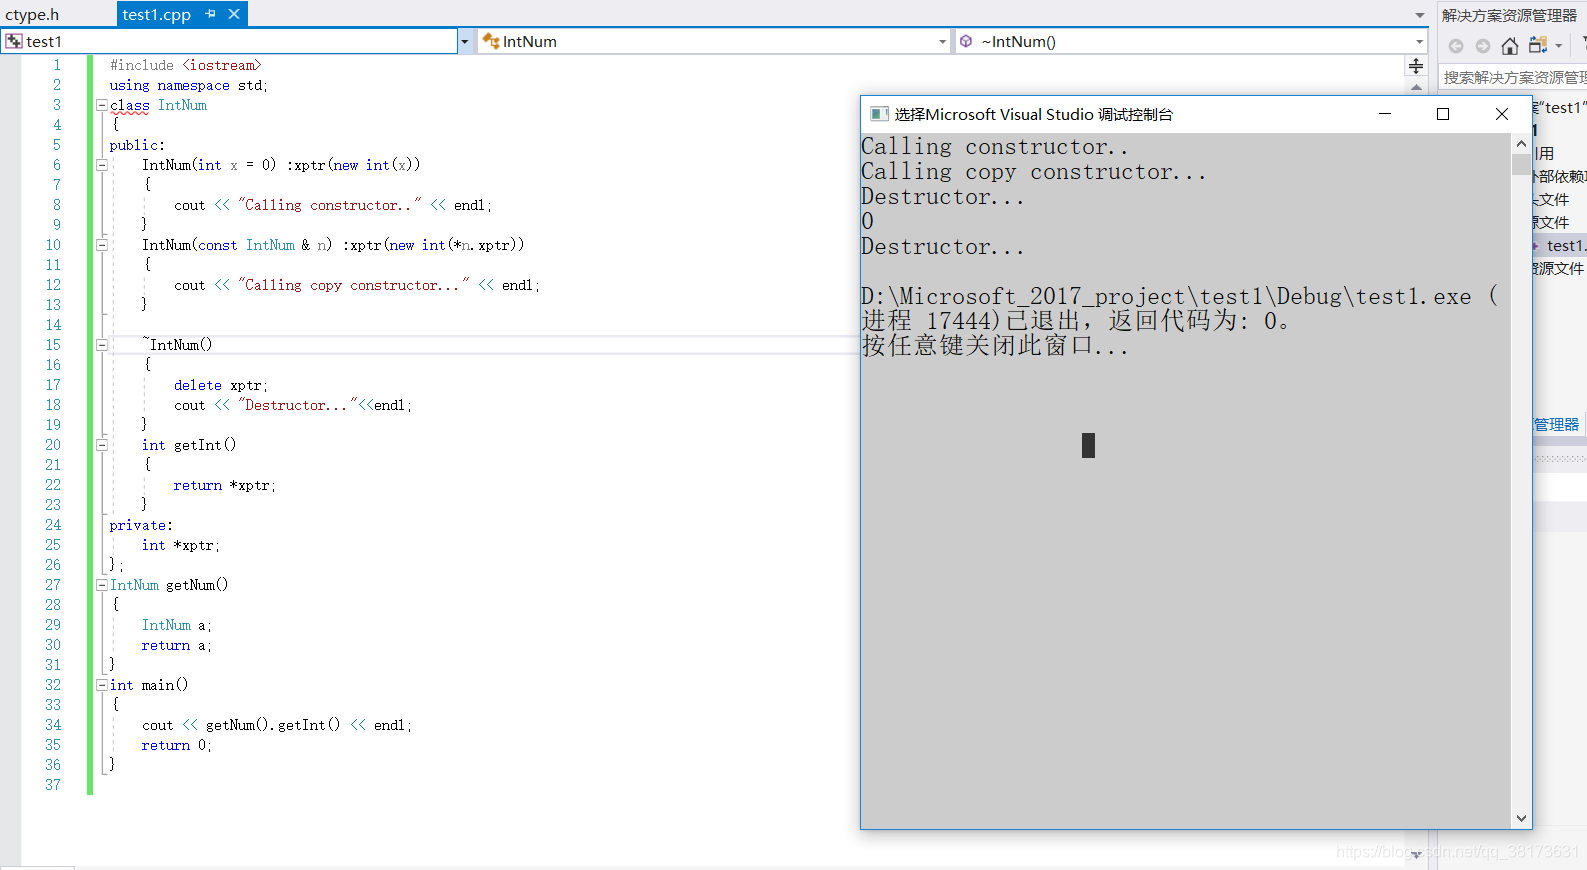Screen dimensions: 1587x870
Task: Click the 'delete xptr;' statement
Action: coord(221,385)
